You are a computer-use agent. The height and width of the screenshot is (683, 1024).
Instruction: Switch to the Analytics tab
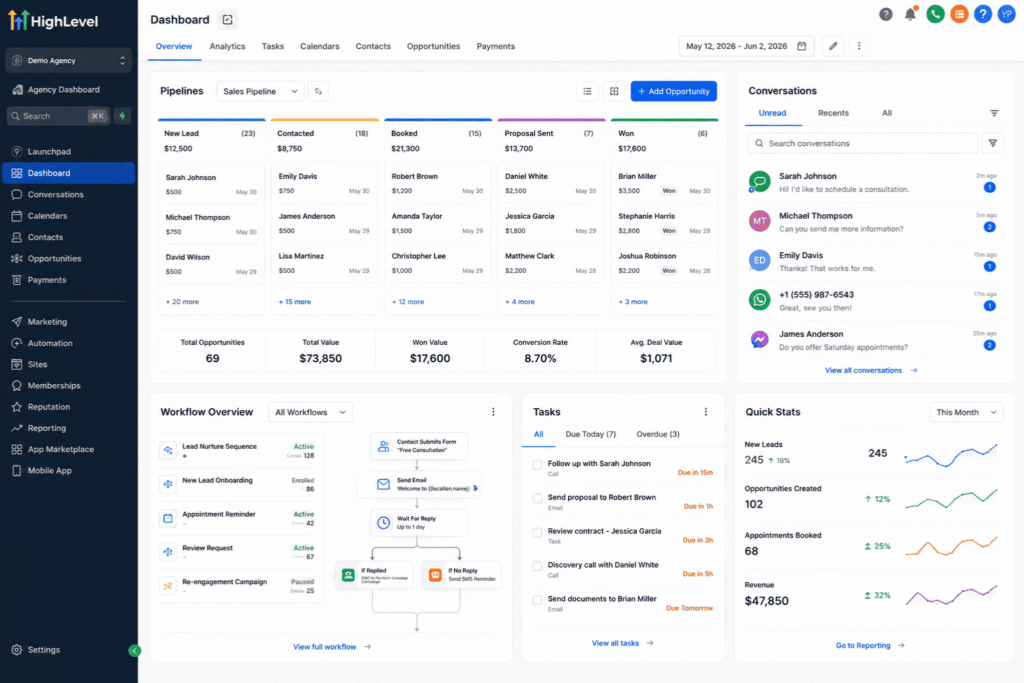point(227,46)
